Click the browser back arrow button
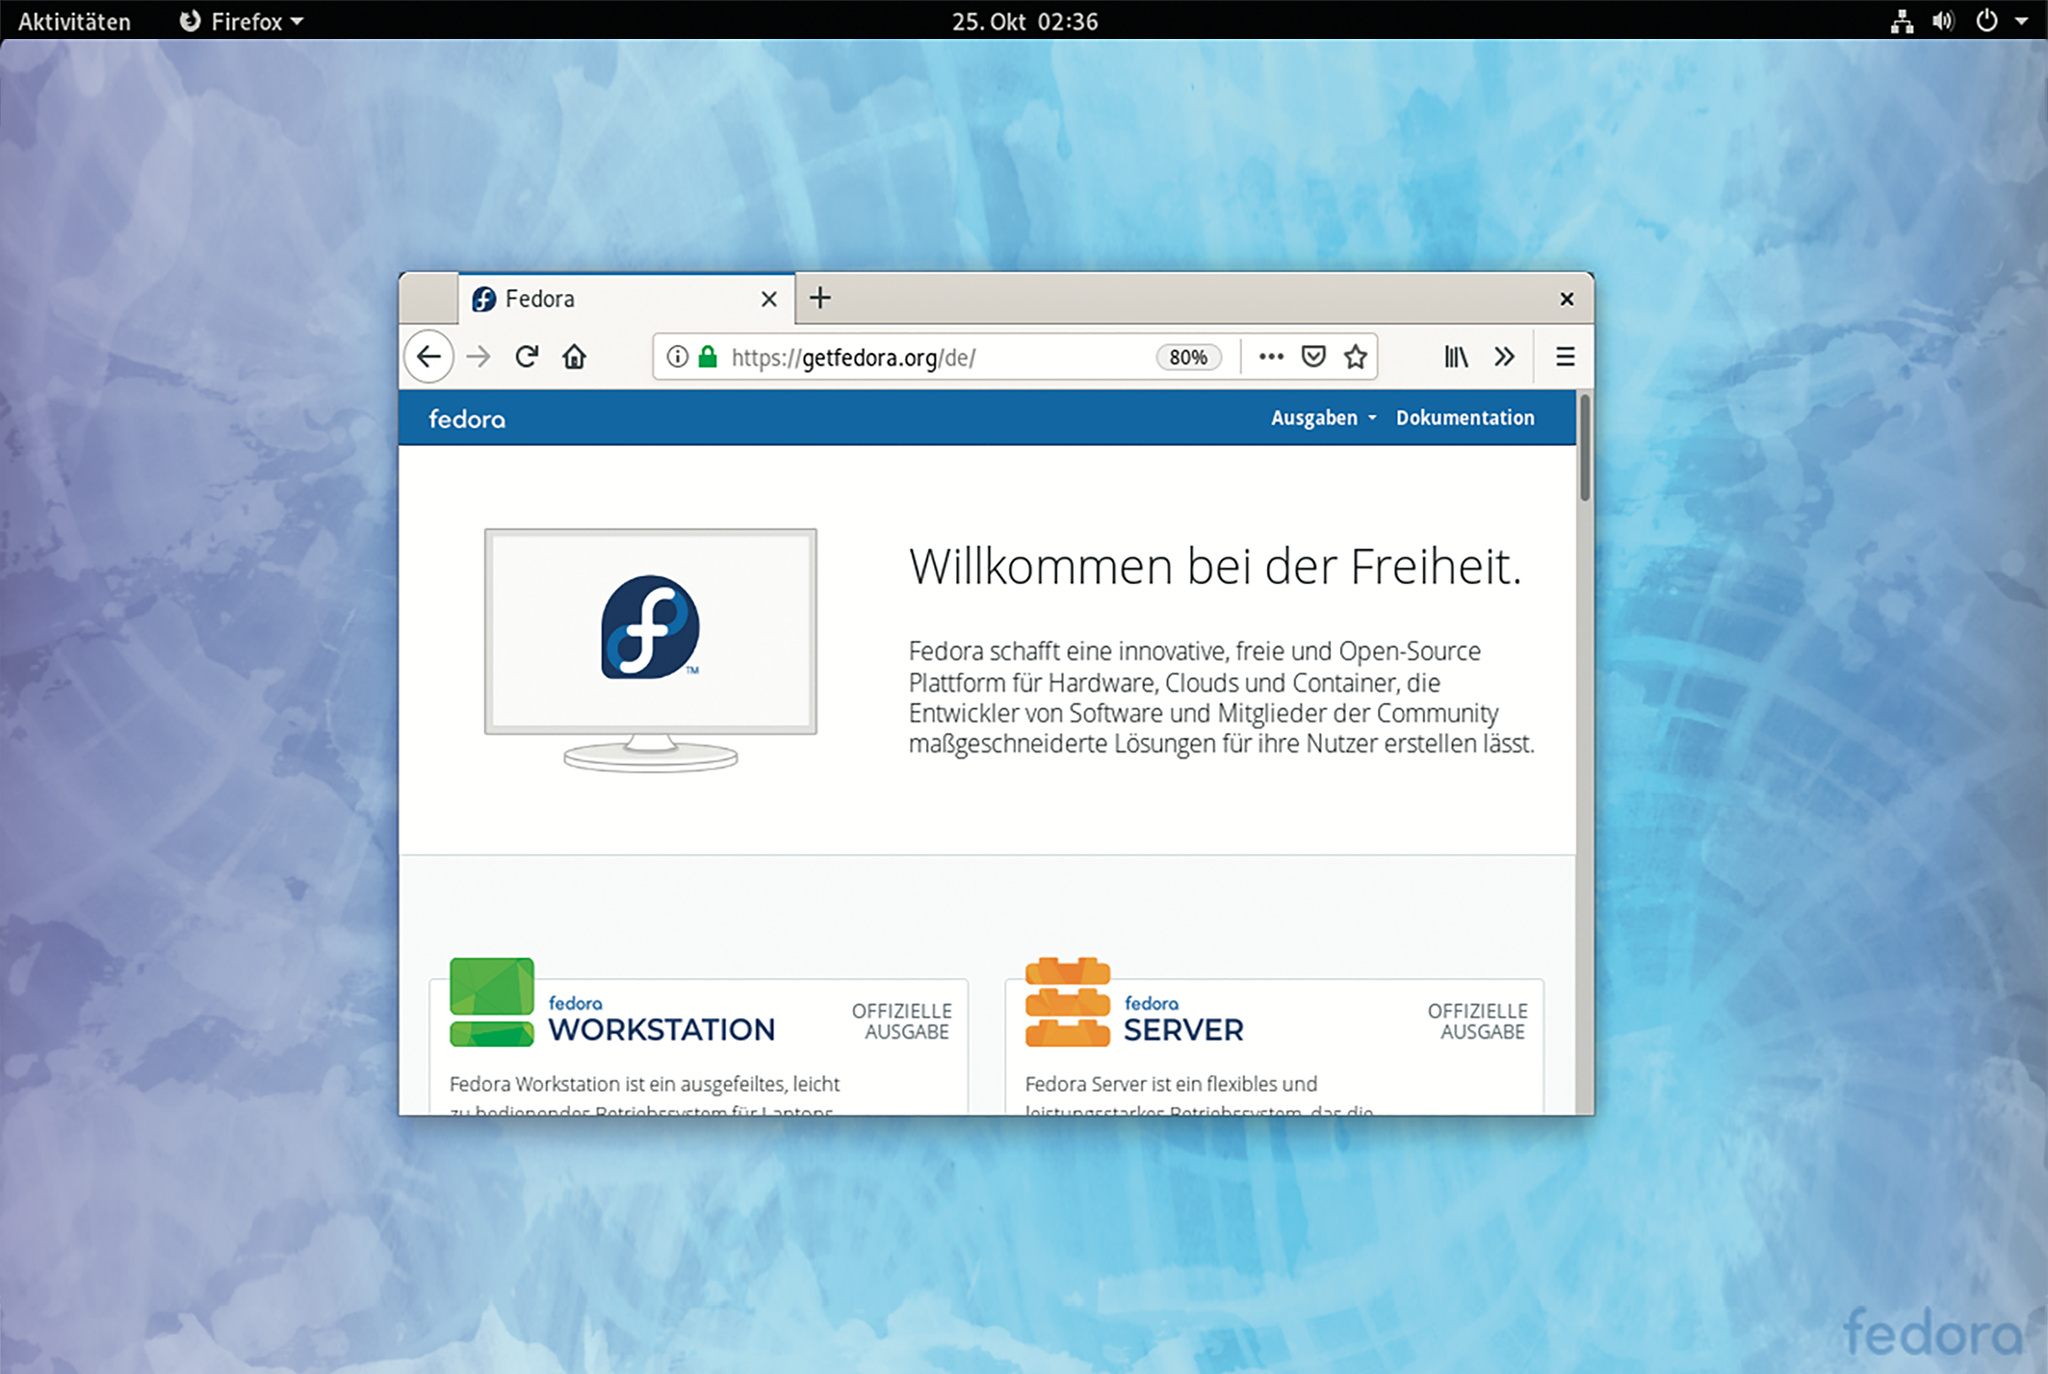This screenshot has width=2048, height=1374. 429,357
